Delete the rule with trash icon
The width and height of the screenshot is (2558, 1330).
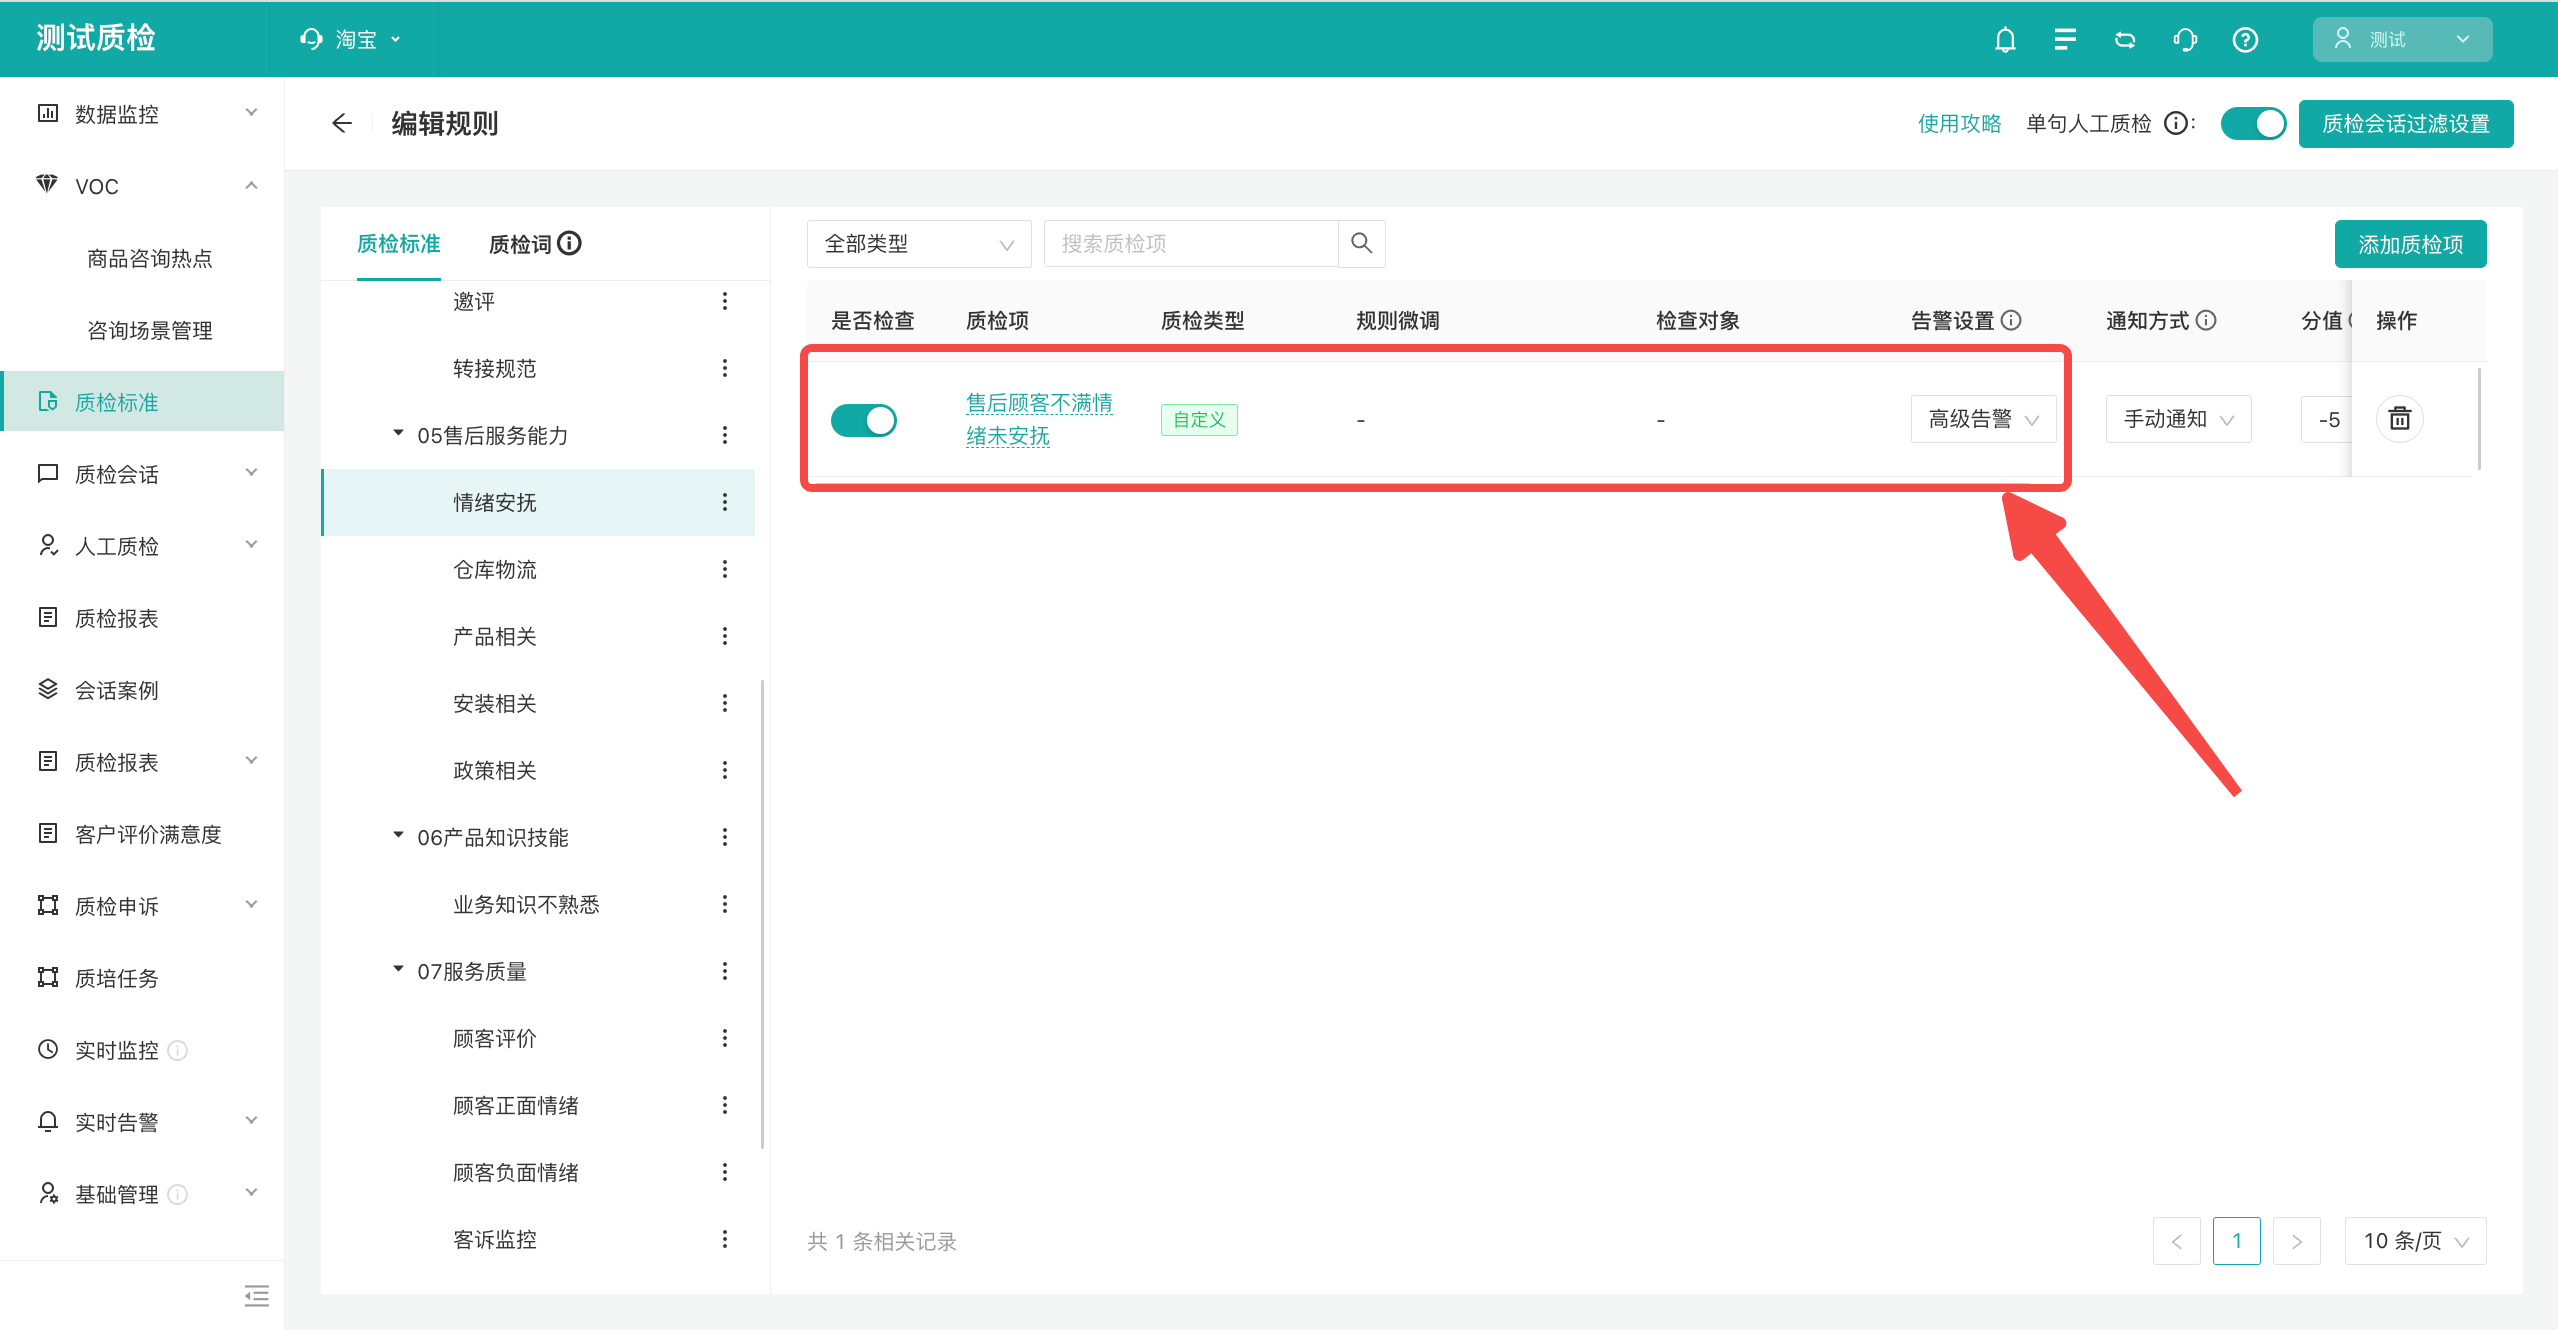[2399, 419]
